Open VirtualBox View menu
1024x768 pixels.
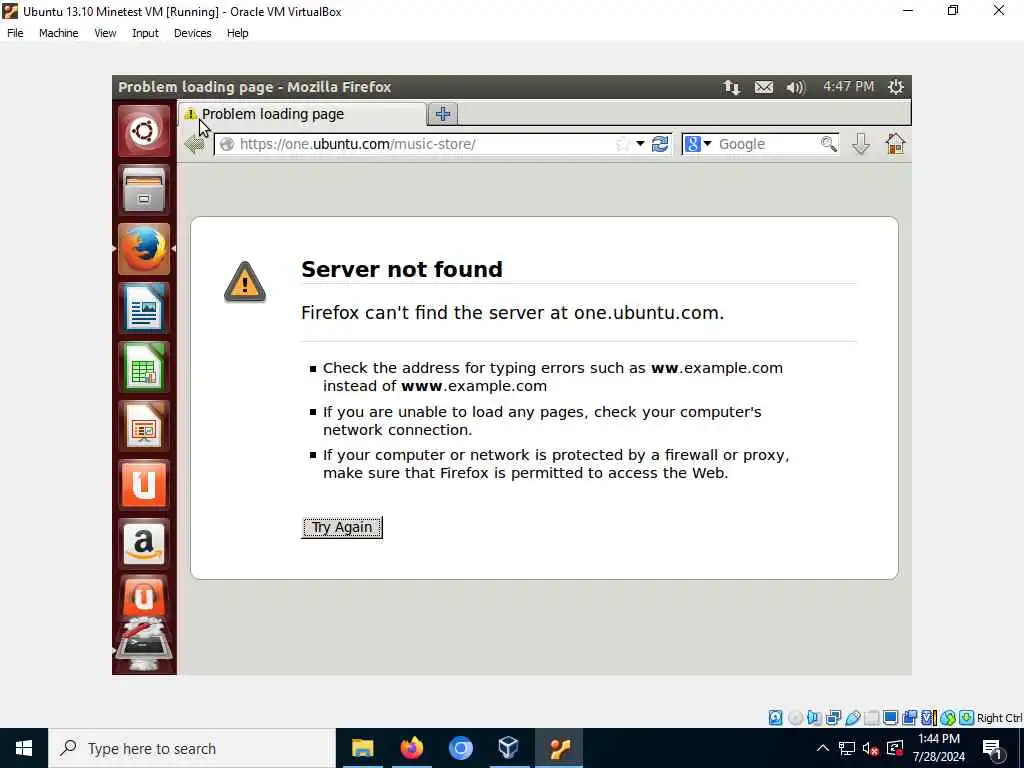pos(105,33)
